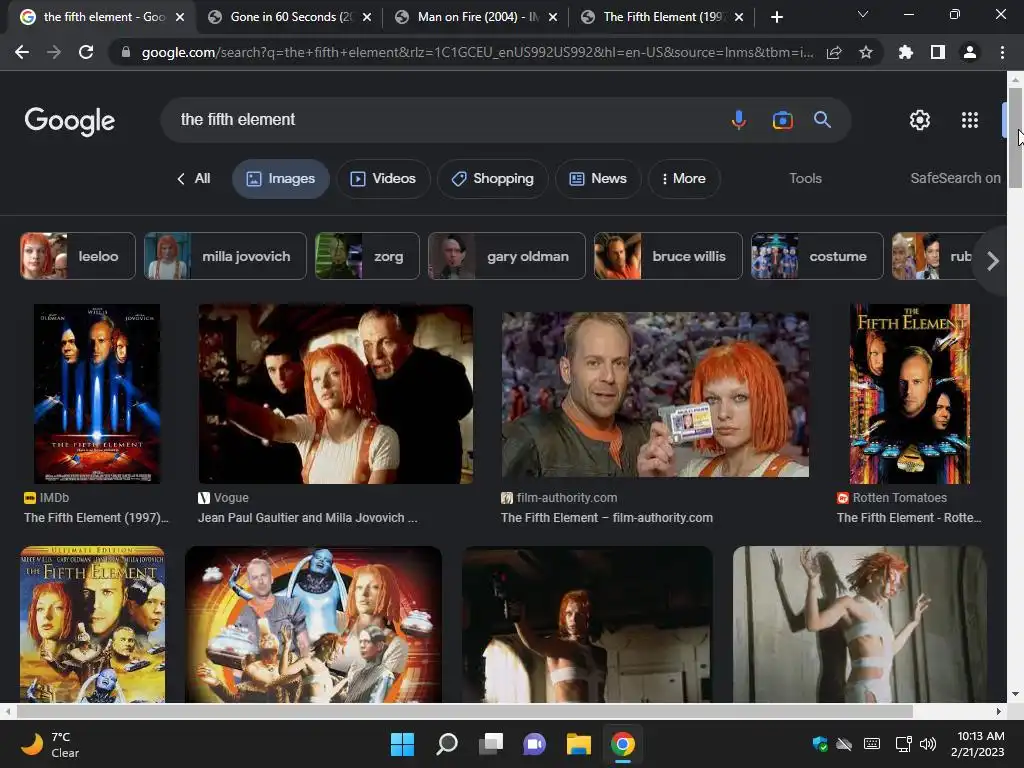
Task: Click the gary oldman suggestion chip
Action: tap(507, 256)
